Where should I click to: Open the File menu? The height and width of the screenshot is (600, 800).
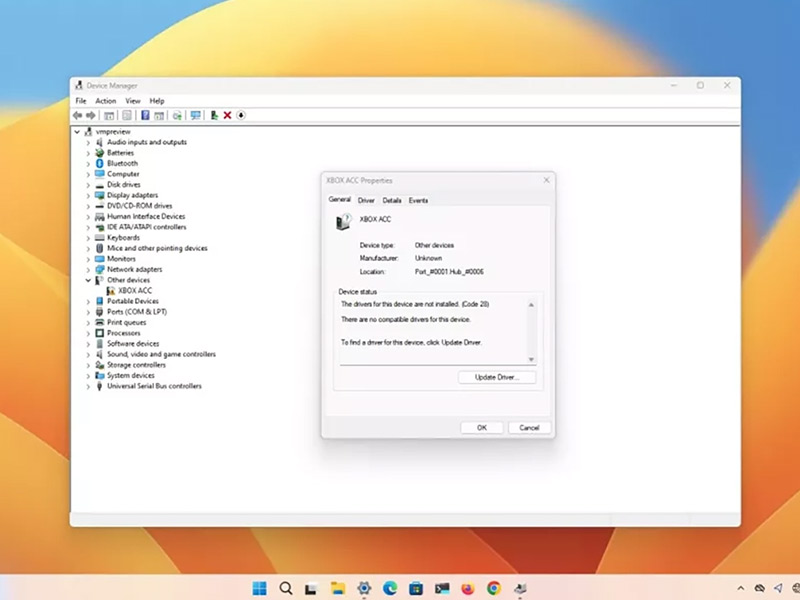(x=81, y=101)
